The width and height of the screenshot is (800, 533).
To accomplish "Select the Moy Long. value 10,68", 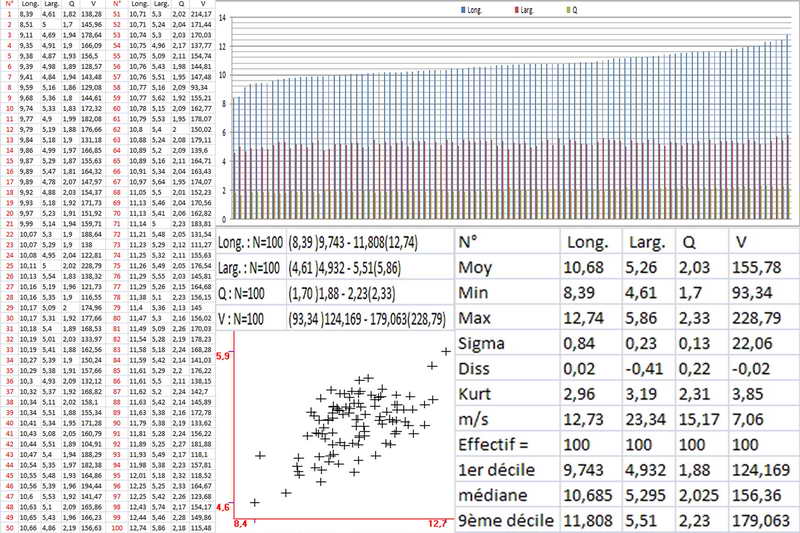I will pyautogui.click(x=583, y=268).
